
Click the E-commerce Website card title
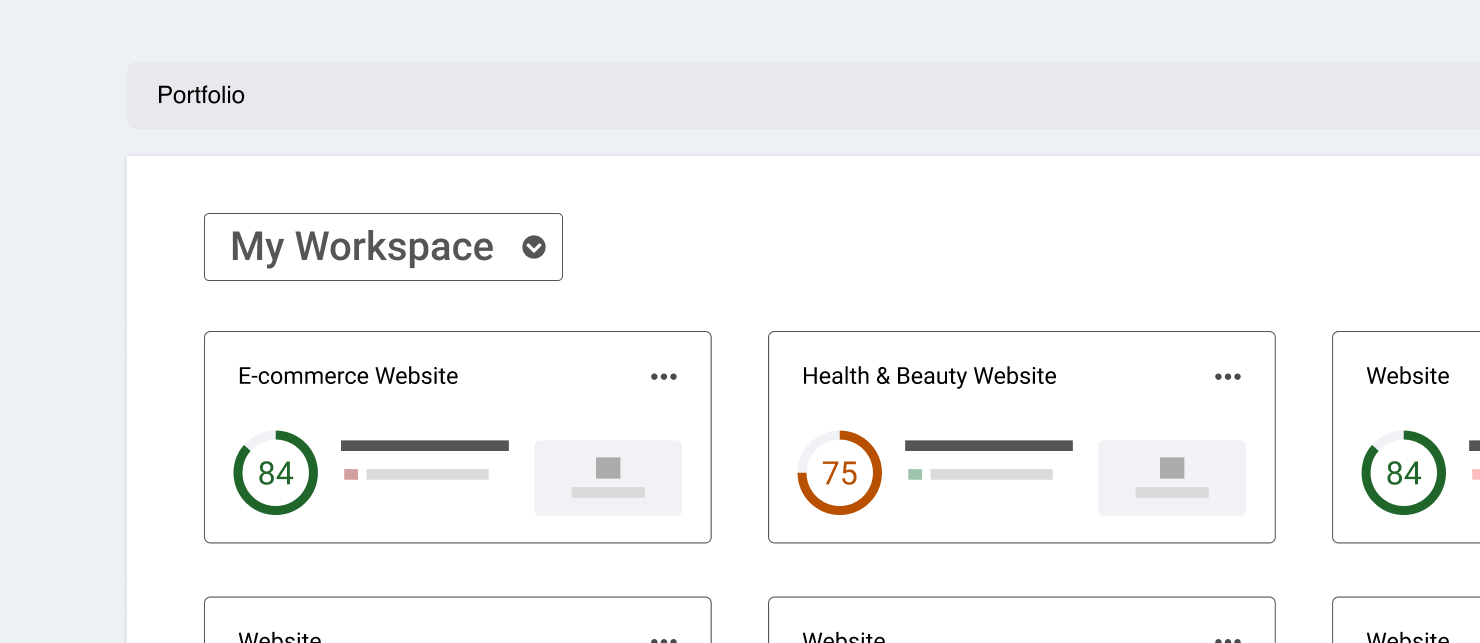348,376
